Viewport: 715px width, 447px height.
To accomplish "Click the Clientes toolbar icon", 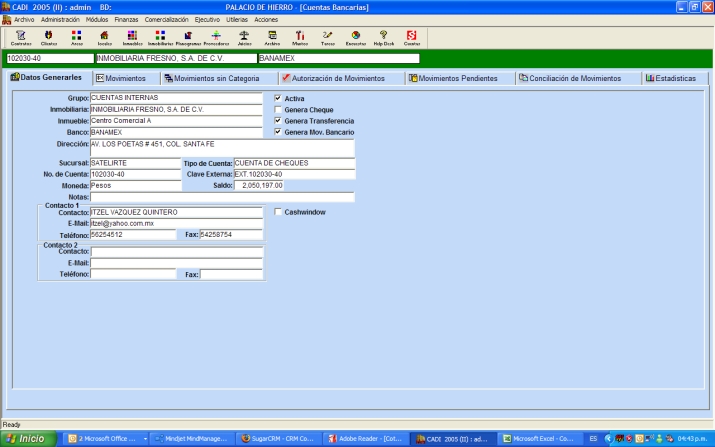I will point(48,38).
